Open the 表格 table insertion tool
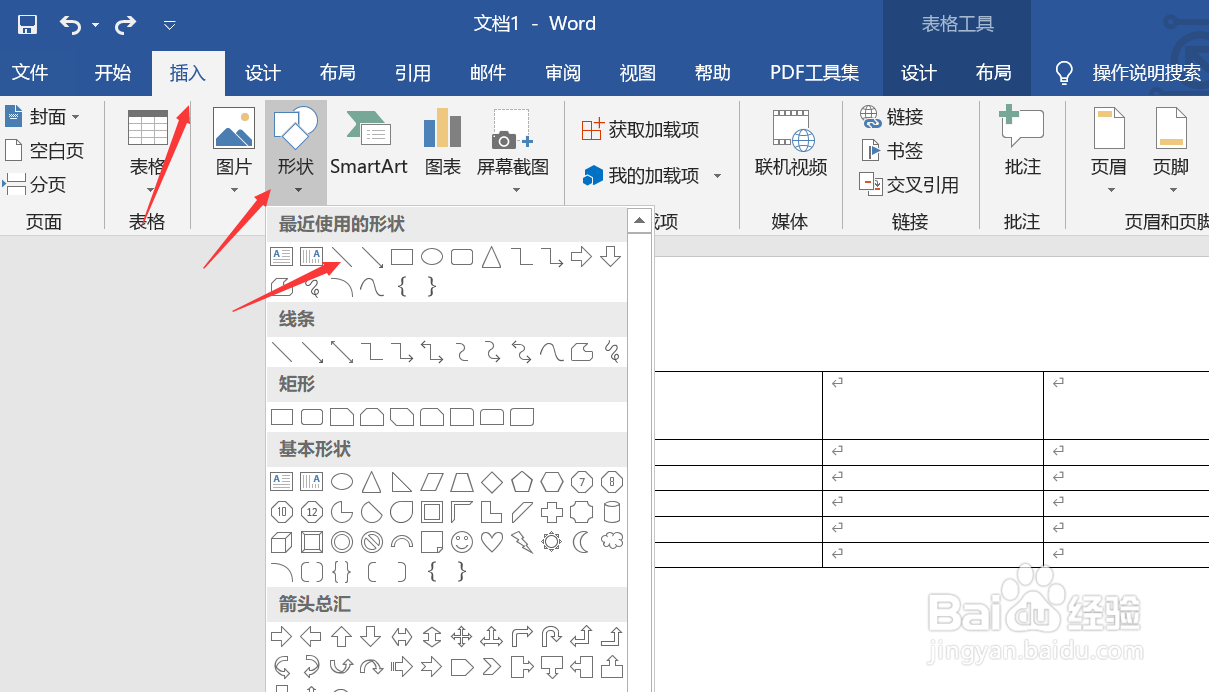 pos(147,140)
